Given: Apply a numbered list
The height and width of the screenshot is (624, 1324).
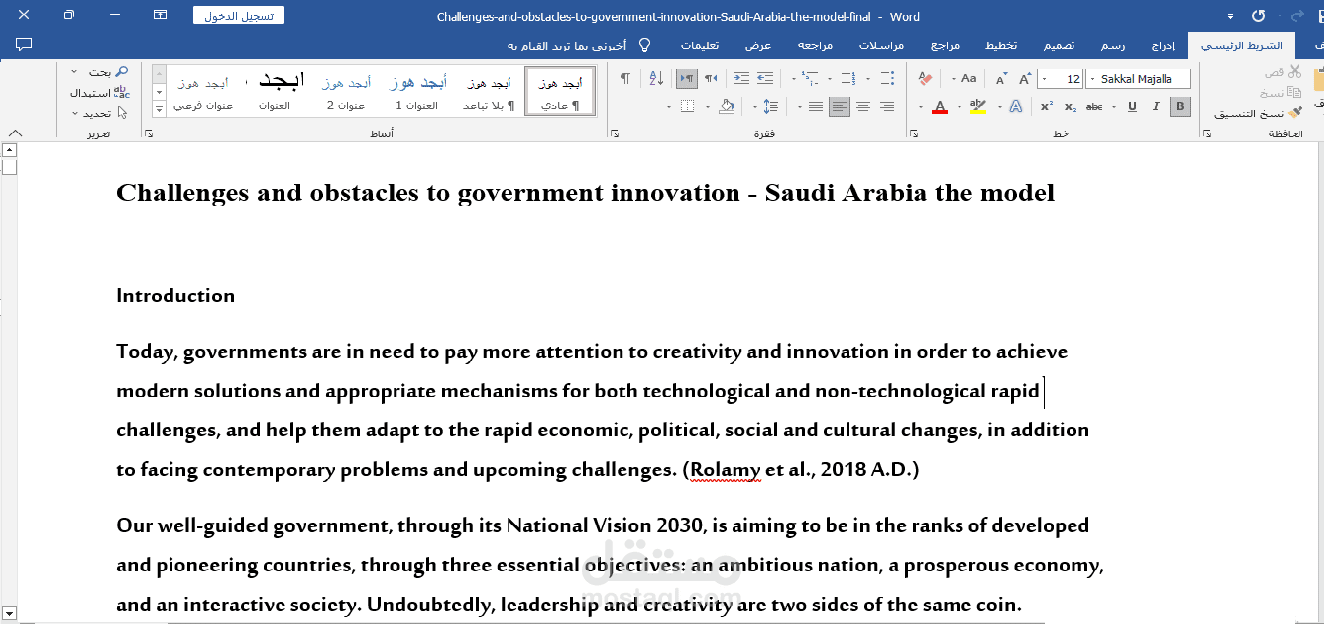Looking at the screenshot, I should coord(849,78).
